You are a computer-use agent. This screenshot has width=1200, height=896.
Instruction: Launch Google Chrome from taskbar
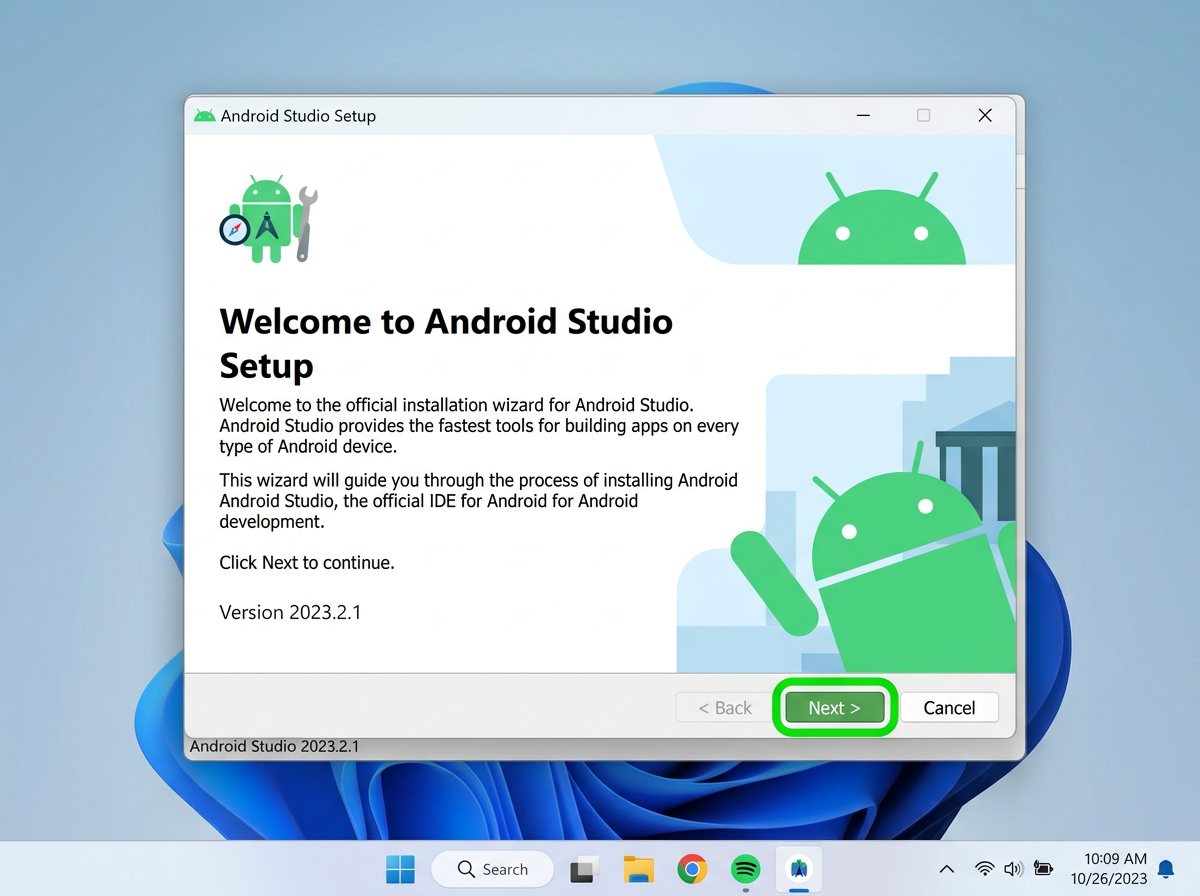(692, 869)
